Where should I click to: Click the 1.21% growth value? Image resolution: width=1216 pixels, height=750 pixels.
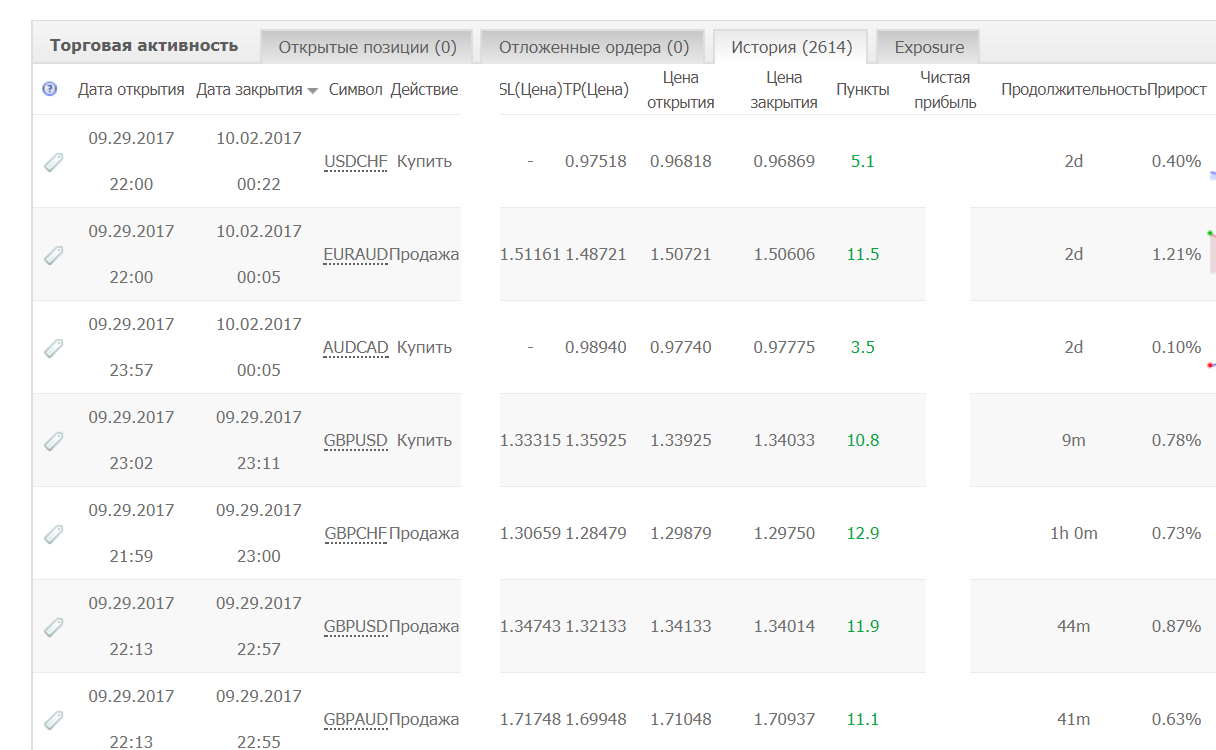[1177, 254]
